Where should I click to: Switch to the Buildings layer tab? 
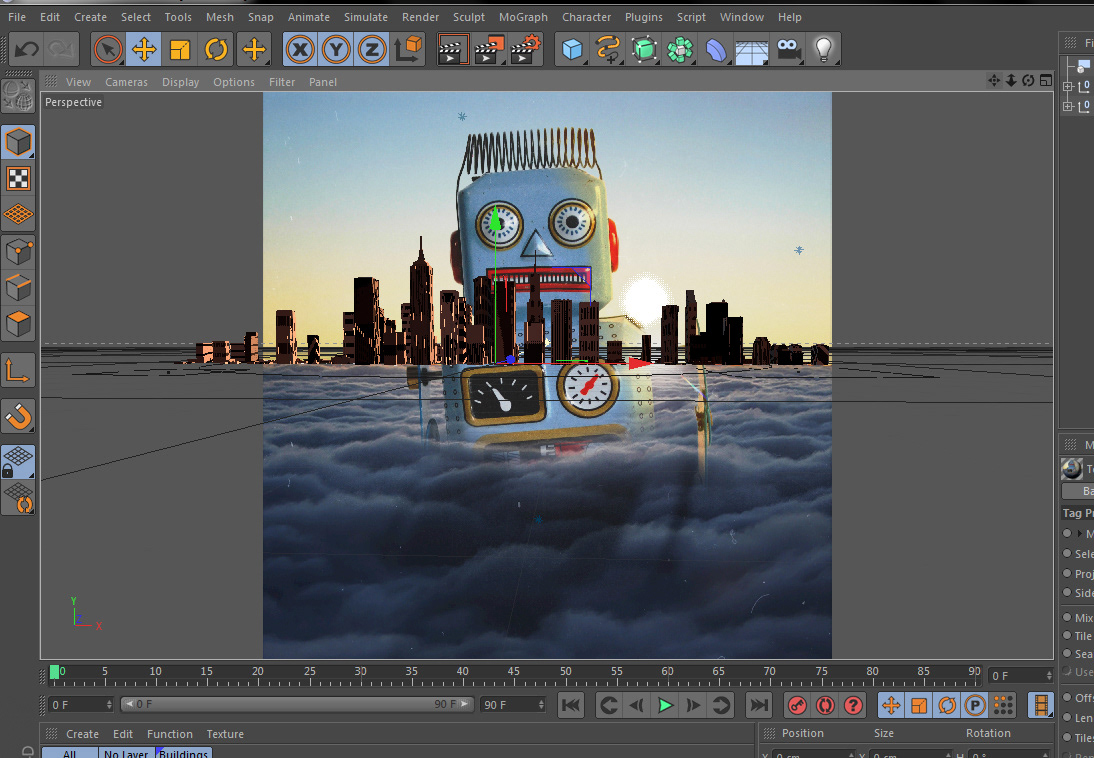coord(184,753)
